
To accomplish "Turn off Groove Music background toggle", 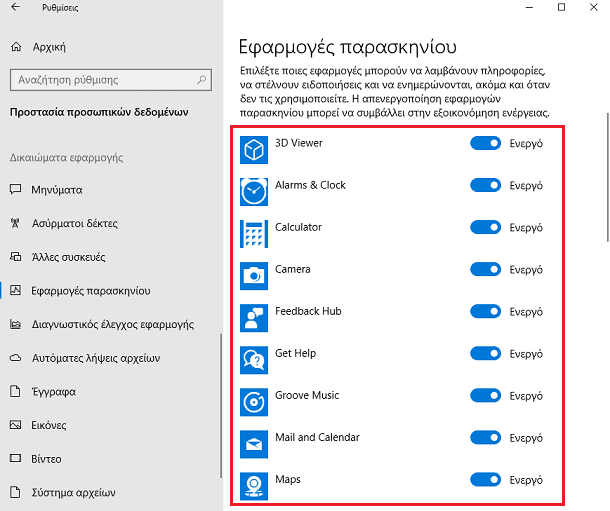I will pyautogui.click(x=486, y=395).
